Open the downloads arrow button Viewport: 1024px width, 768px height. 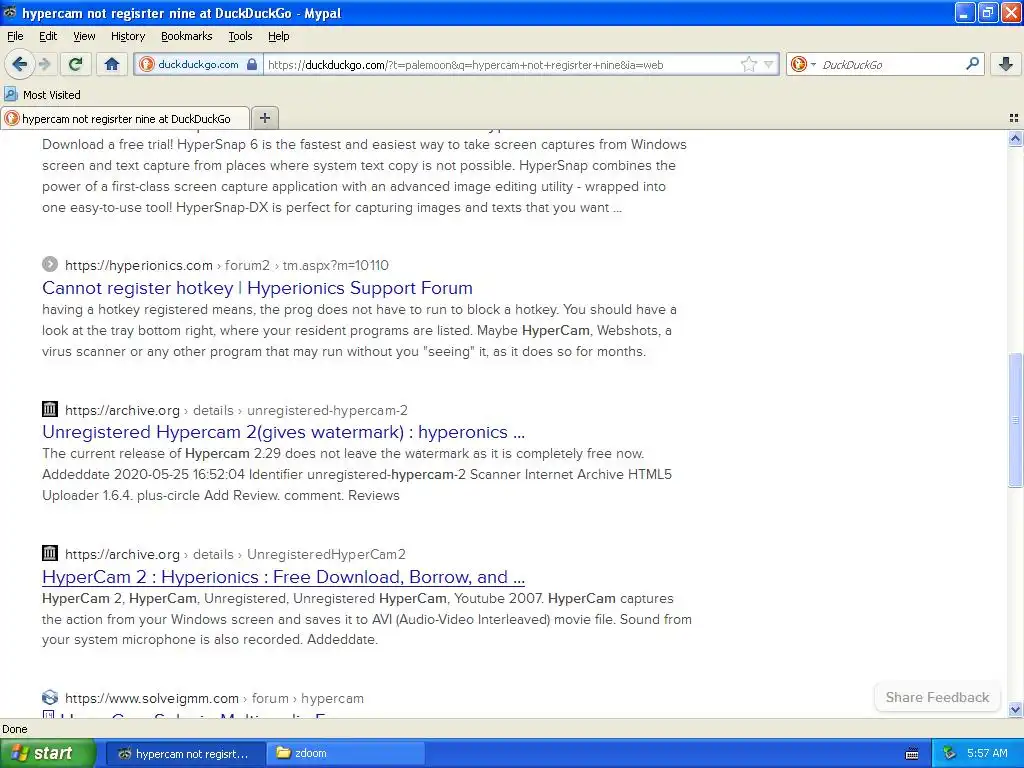[x=1006, y=64]
